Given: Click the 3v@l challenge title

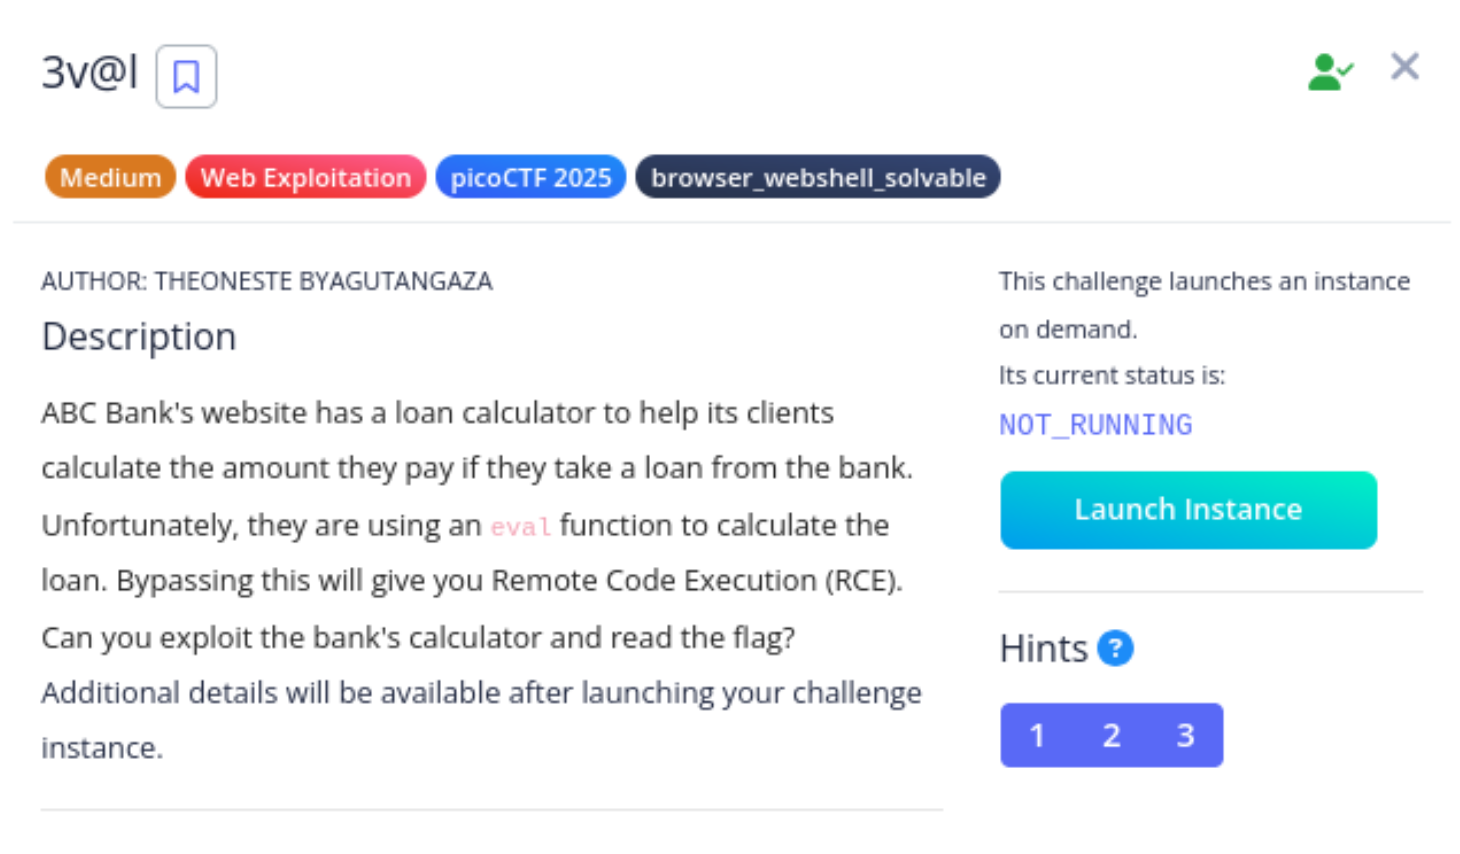Looking at the screenshot, I should pos(89,72).
